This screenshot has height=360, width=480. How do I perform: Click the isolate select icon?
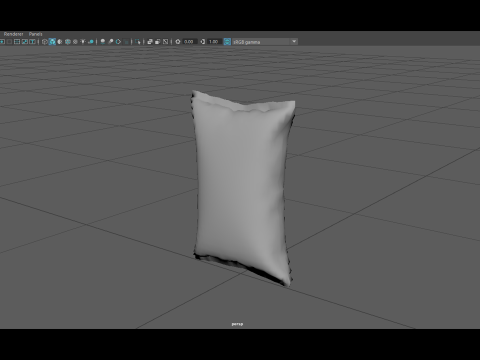point(138,42)
